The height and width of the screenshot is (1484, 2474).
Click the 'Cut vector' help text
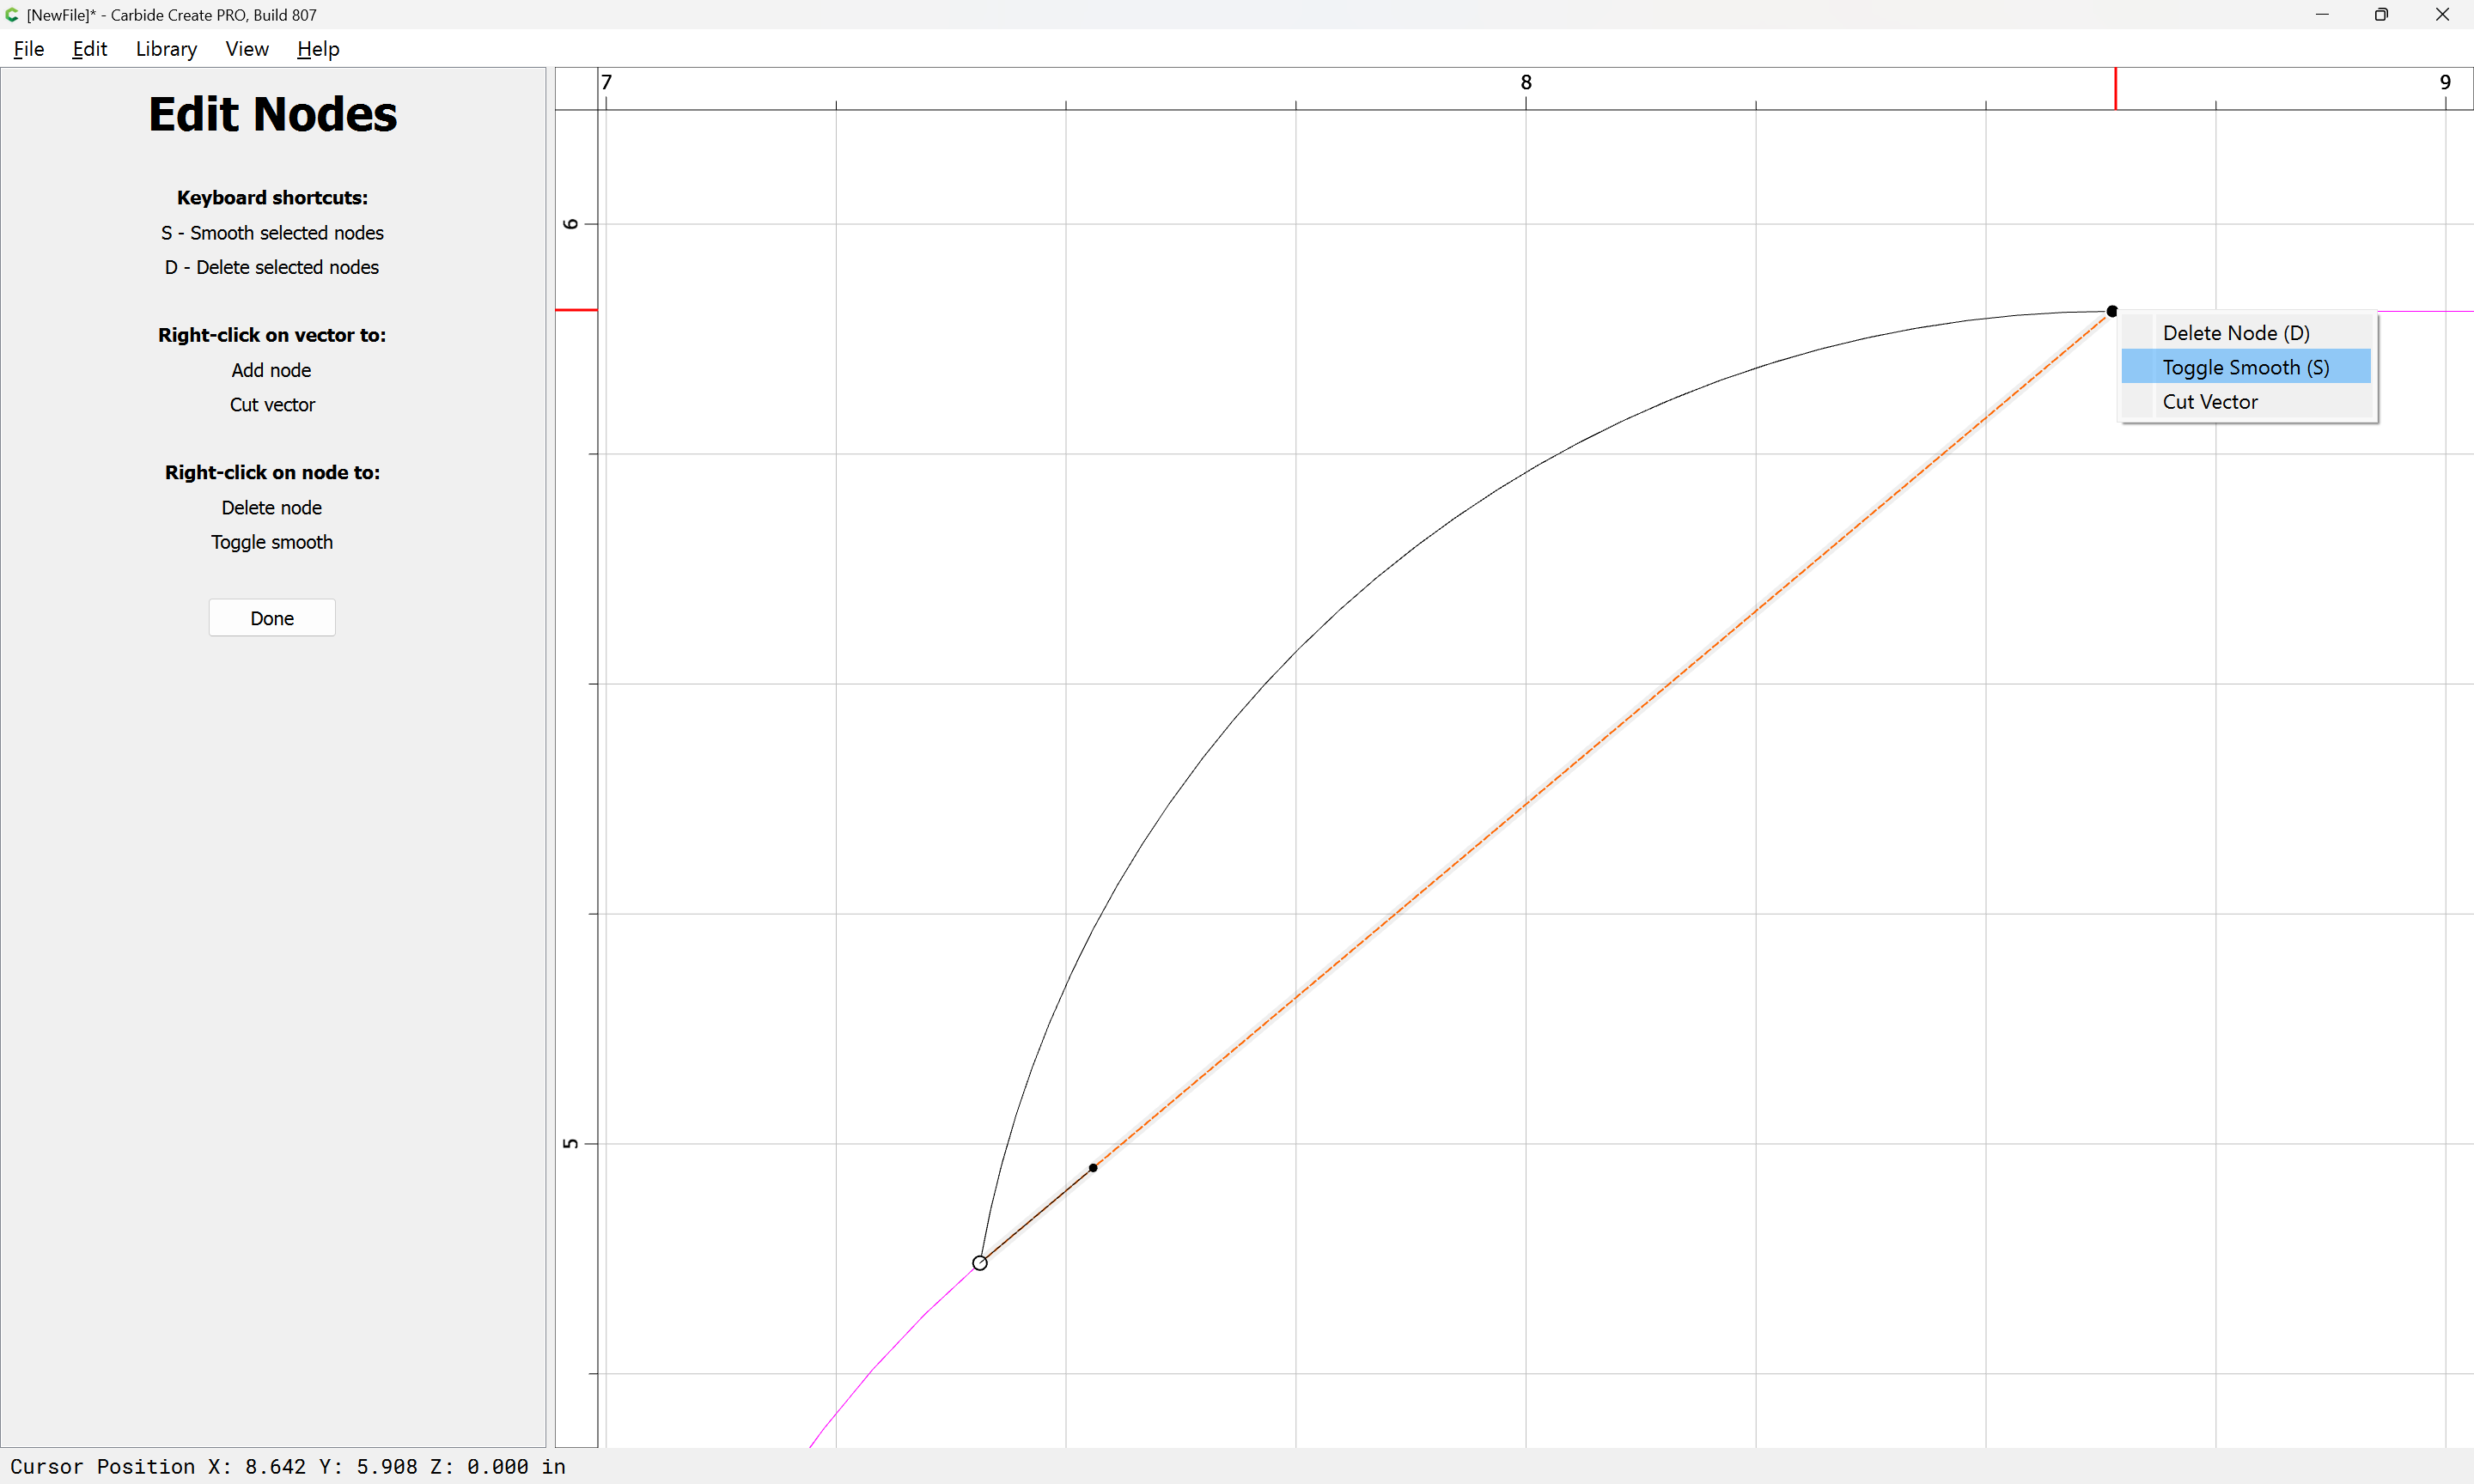[x=272, y=405]
